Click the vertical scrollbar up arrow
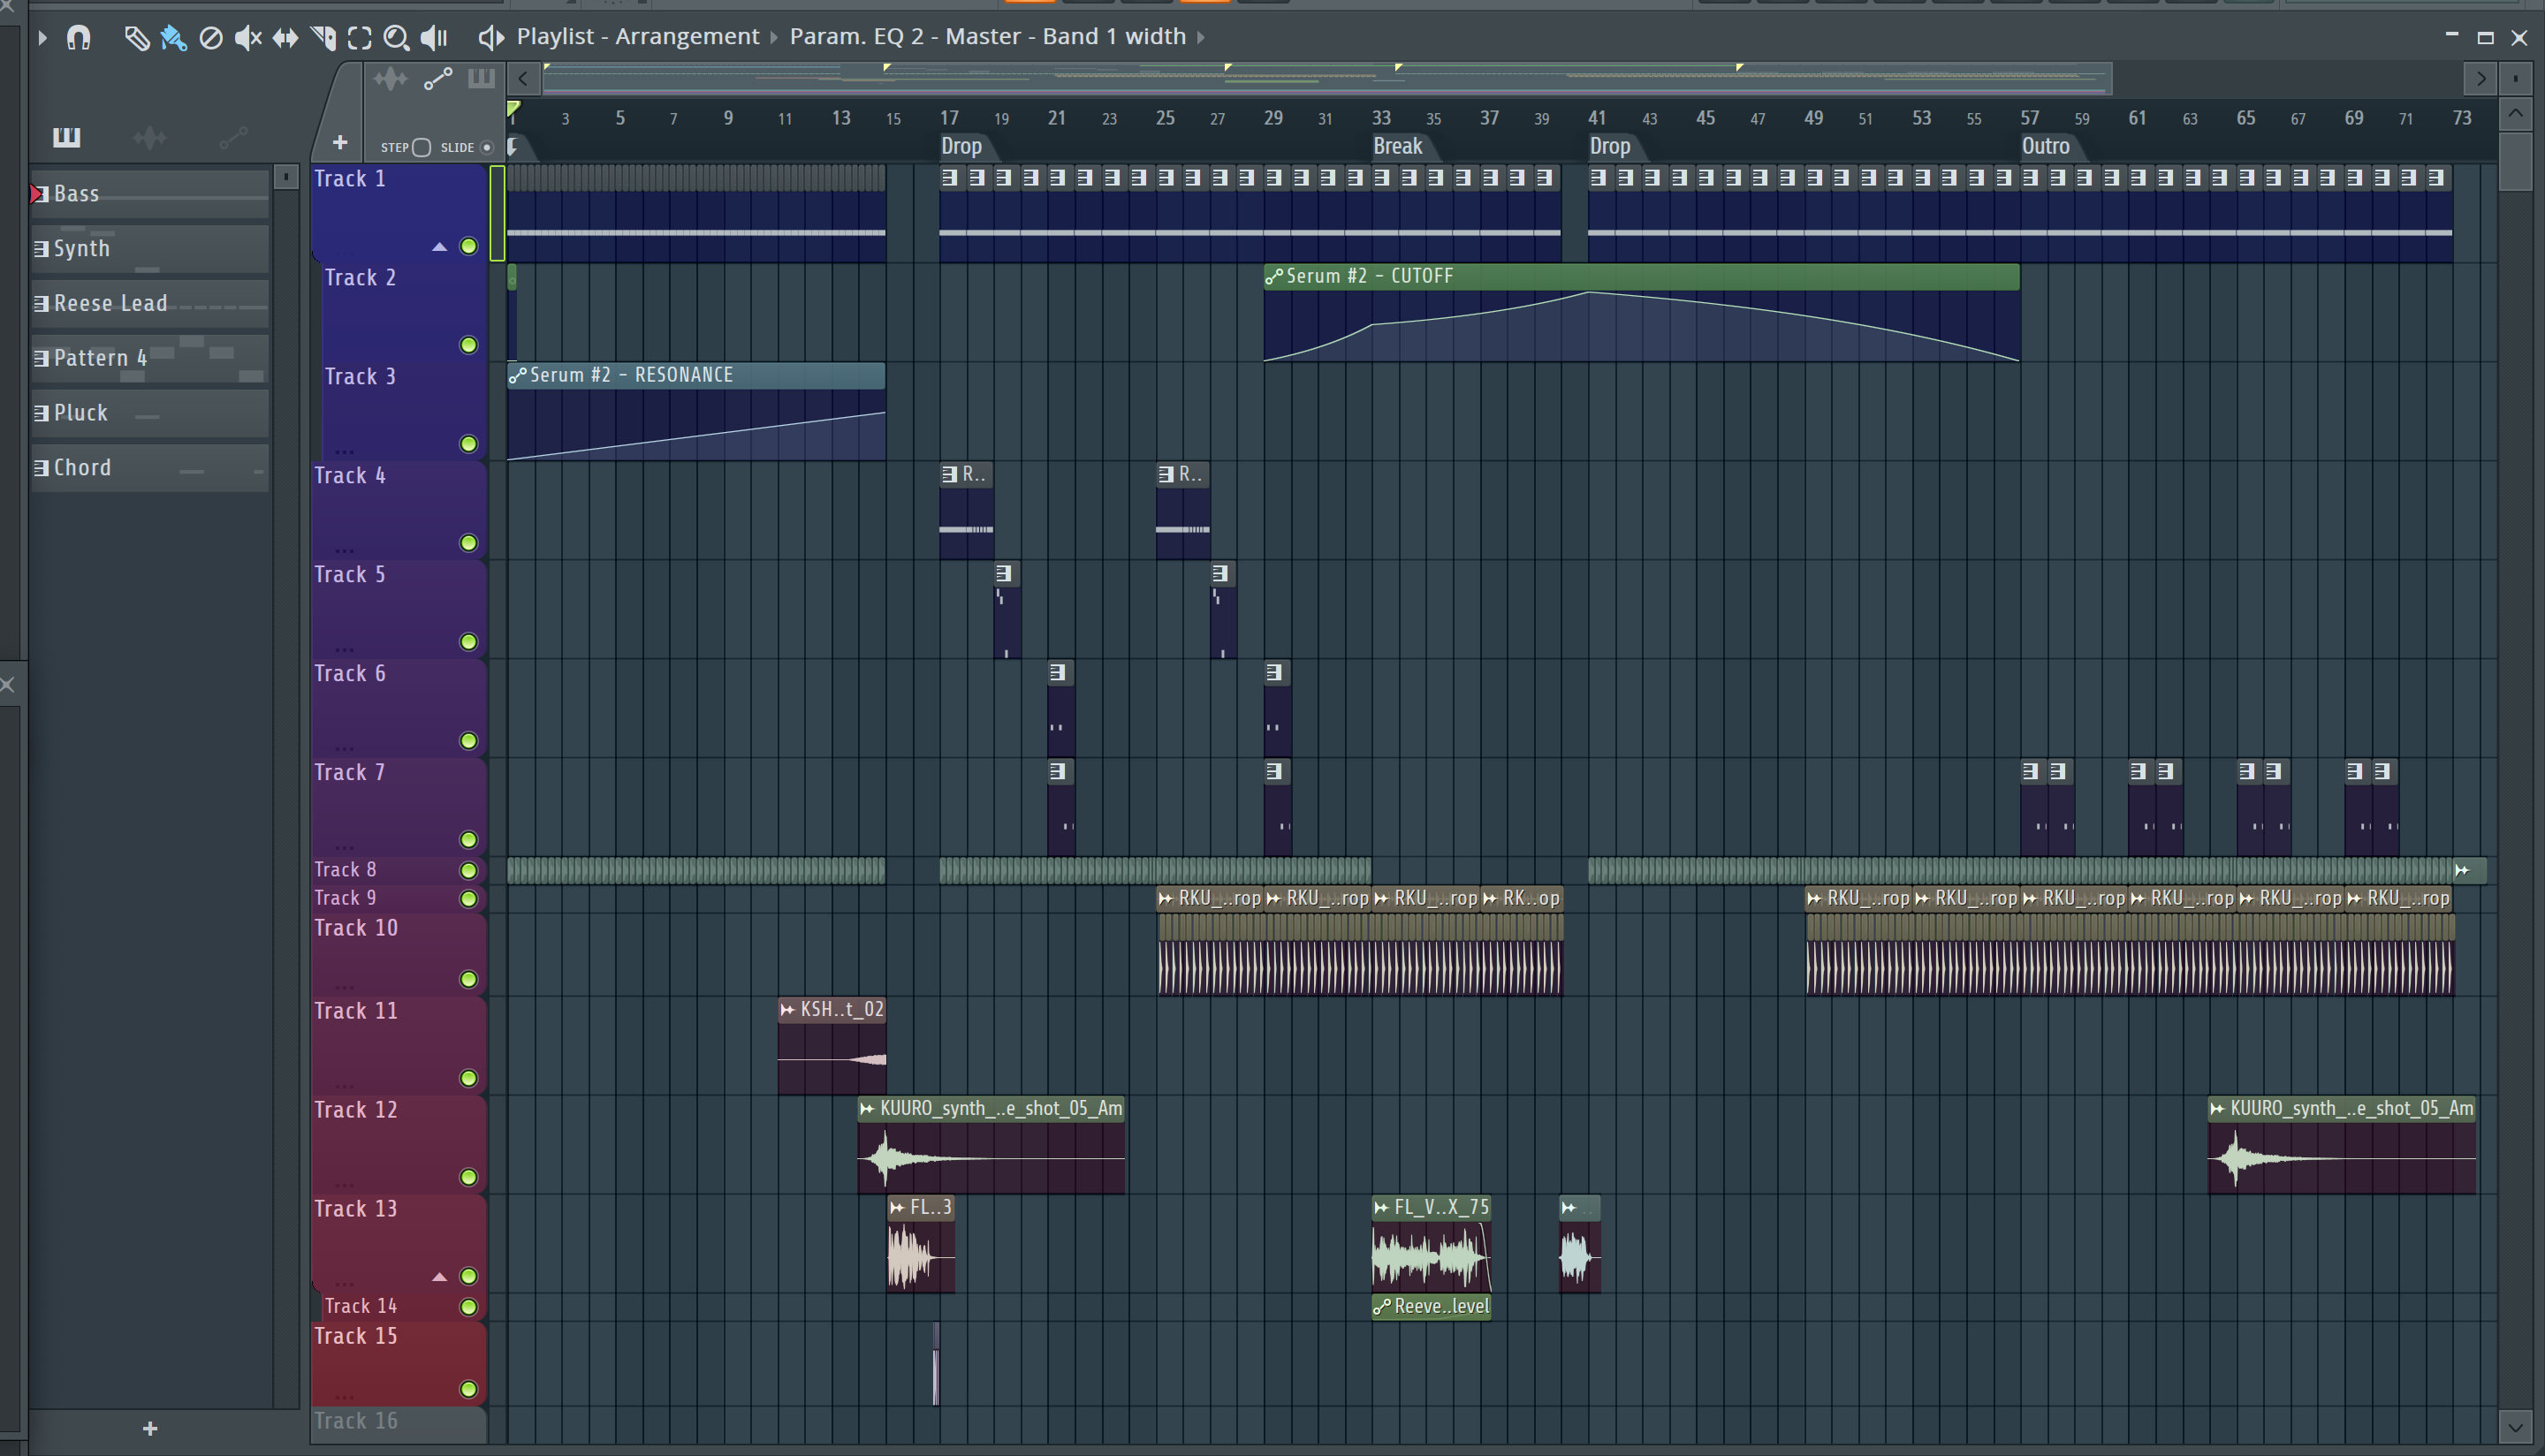The height and width of the screenshot is (1456, 2545). (2515, 114)
